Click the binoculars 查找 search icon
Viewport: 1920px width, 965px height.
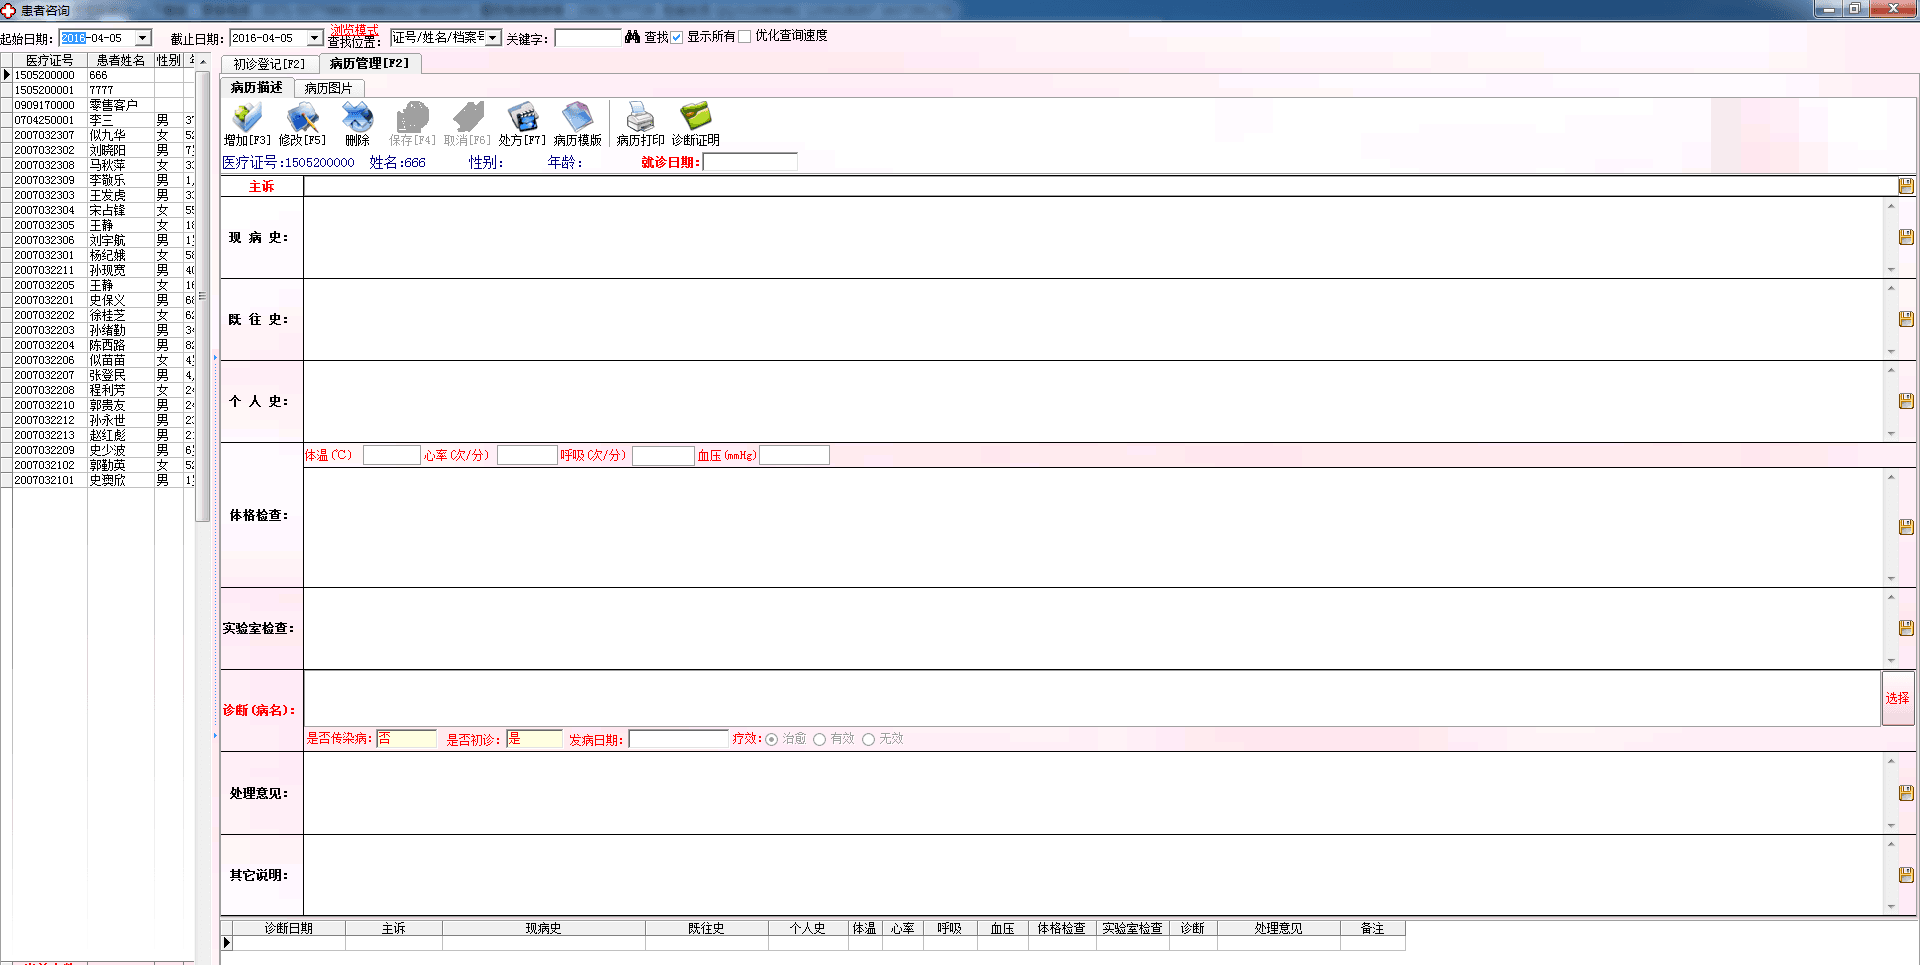pos(632,37)
